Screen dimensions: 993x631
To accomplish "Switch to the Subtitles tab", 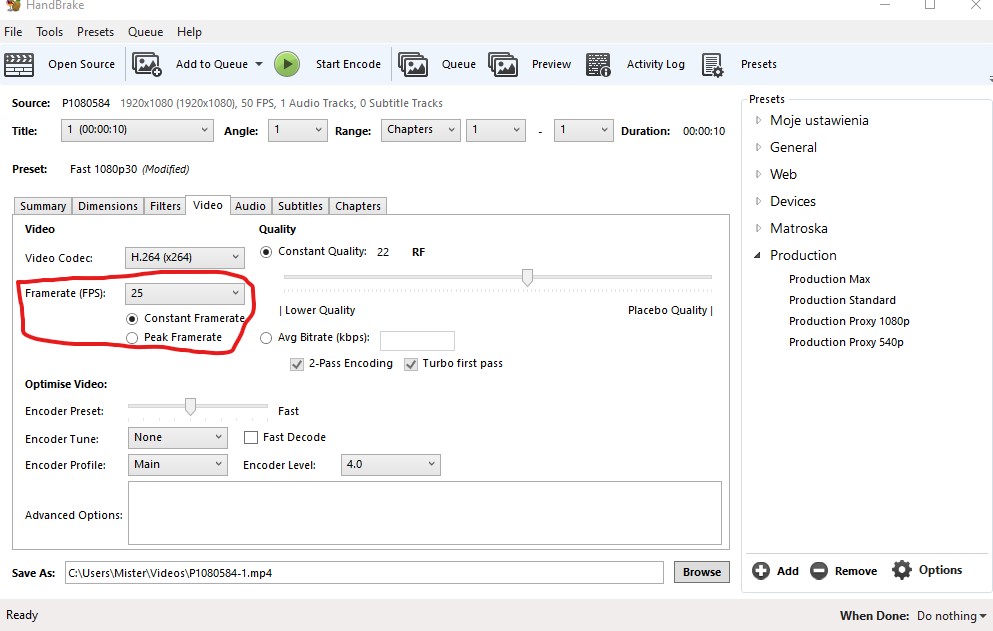I will (300, 206).
